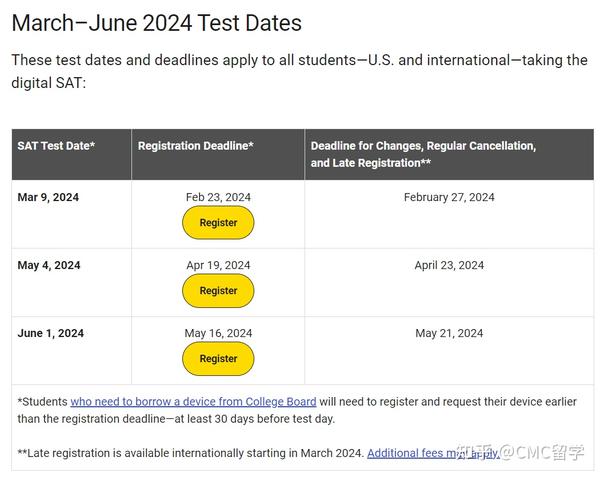Click the Deadline for Changes column header
This screenshot has width=600, height=477.
(423, 154)
